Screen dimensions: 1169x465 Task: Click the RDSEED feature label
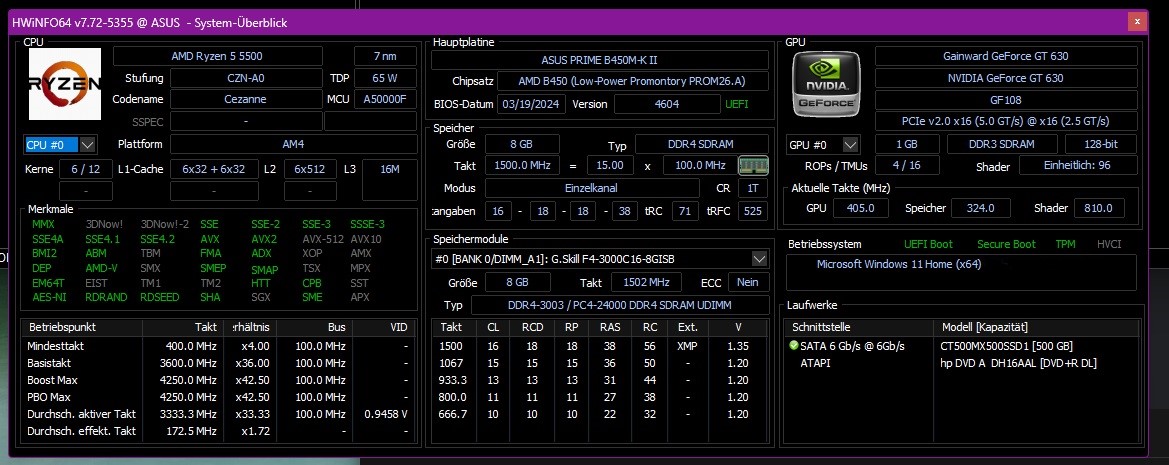(x=160, y=297)
